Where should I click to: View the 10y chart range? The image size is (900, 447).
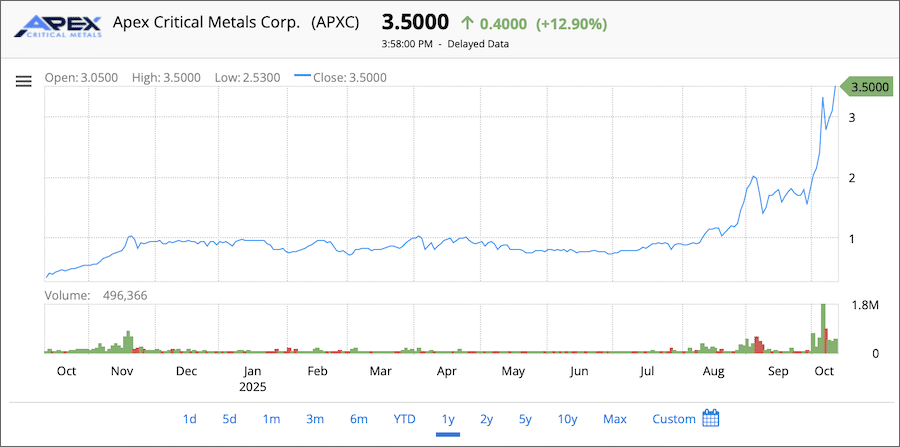[x=567, y=419]
